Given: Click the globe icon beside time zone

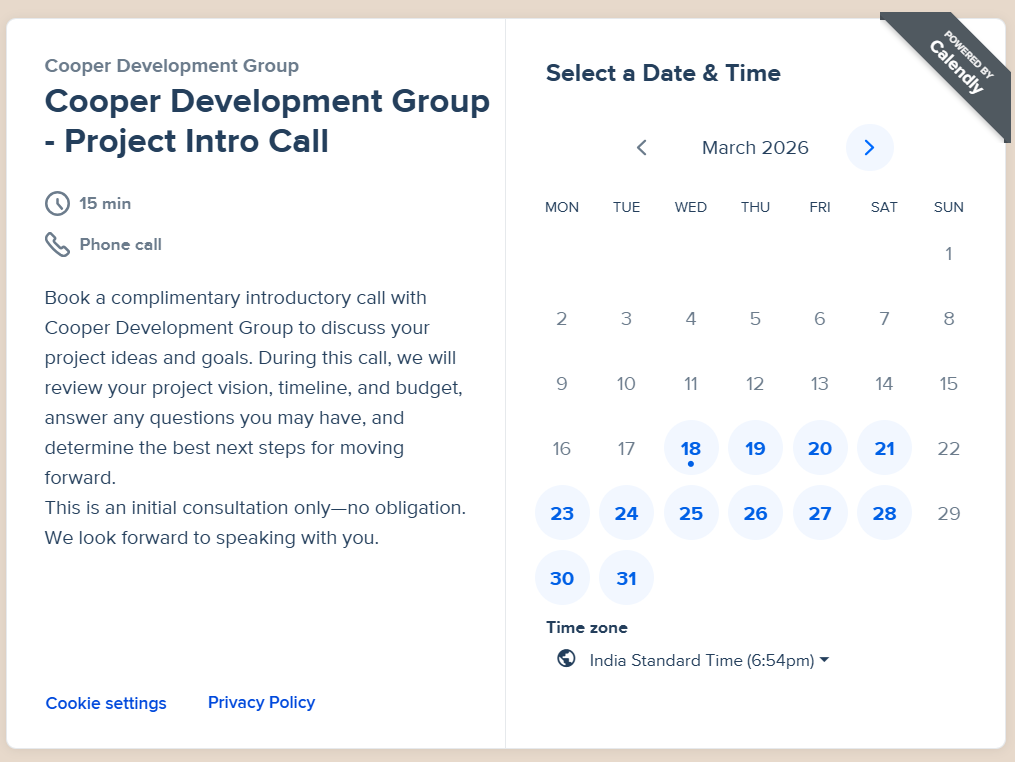Looking at the screenshot, I should (566, 659).
